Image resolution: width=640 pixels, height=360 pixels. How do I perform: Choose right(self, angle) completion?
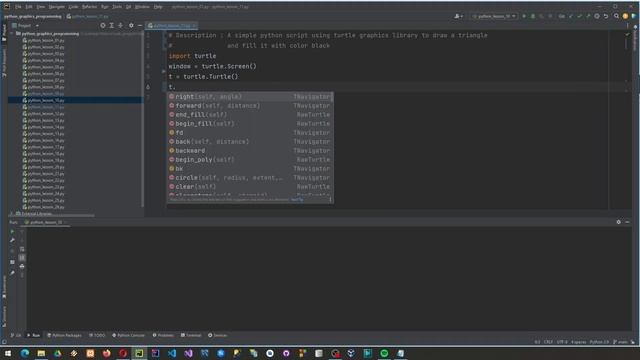coord(250,97)
